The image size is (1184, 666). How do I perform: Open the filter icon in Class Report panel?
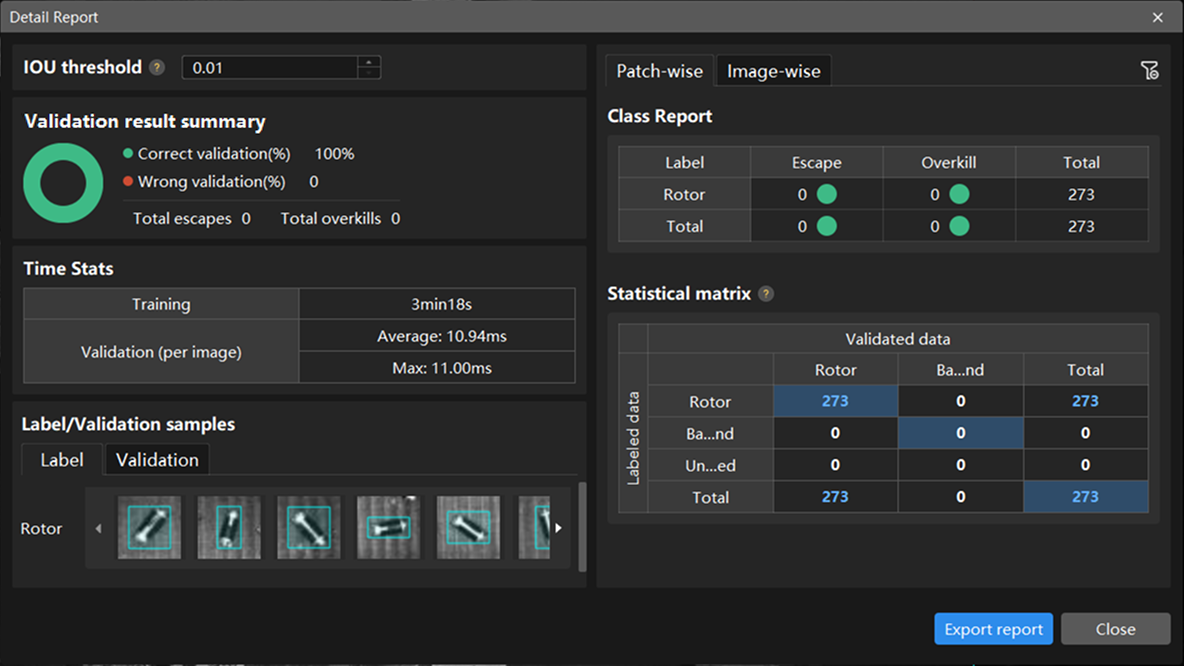(1149, 71)
